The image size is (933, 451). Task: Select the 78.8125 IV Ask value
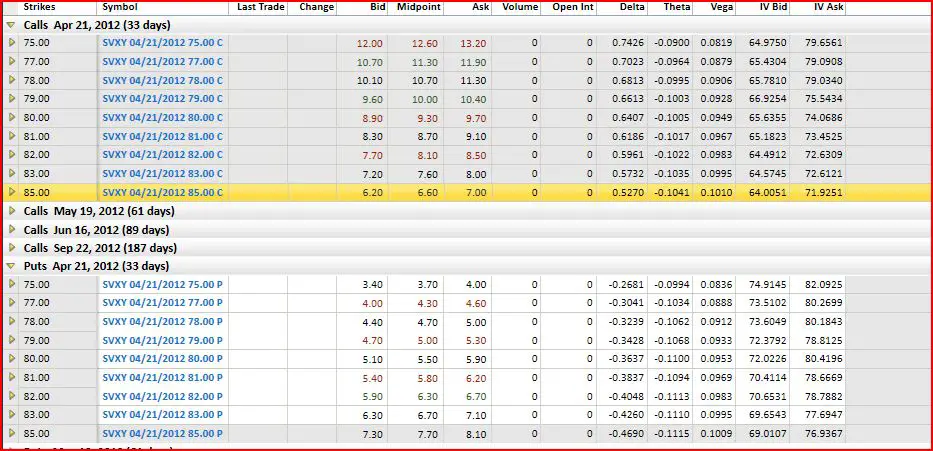[x=823, y=340]
